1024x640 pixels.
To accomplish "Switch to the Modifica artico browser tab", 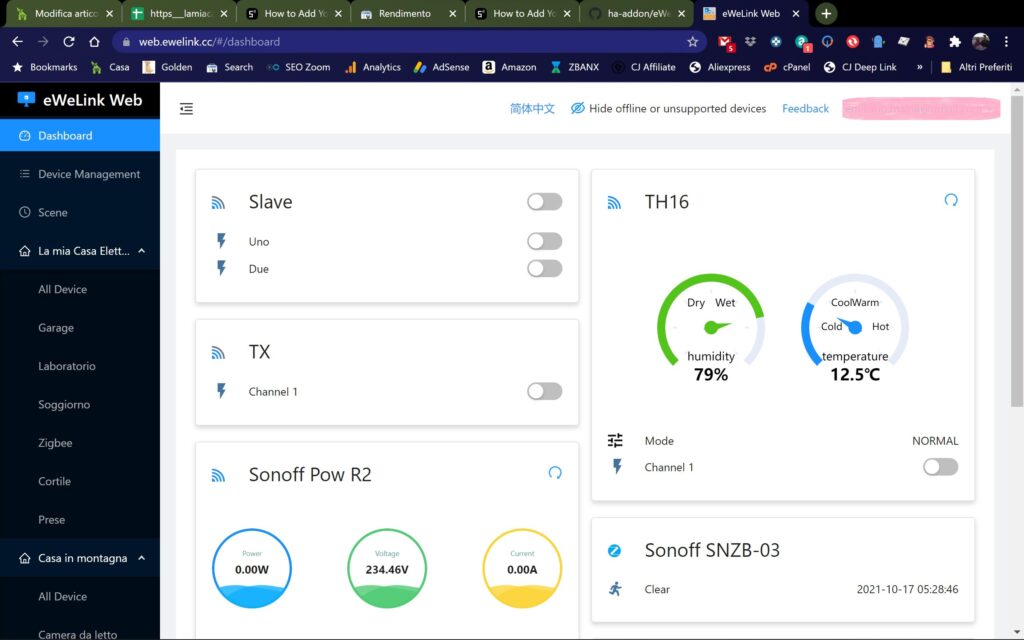I will coord(64,13).
